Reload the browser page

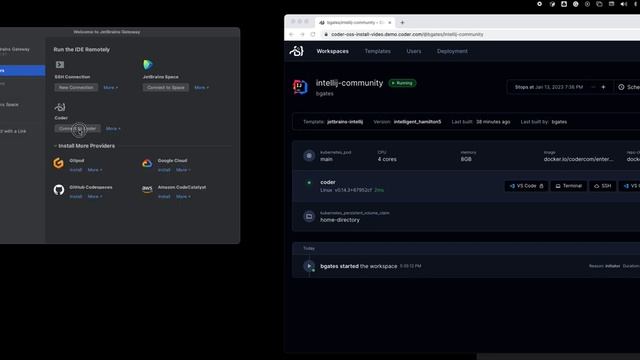click(x=313, y=34)
